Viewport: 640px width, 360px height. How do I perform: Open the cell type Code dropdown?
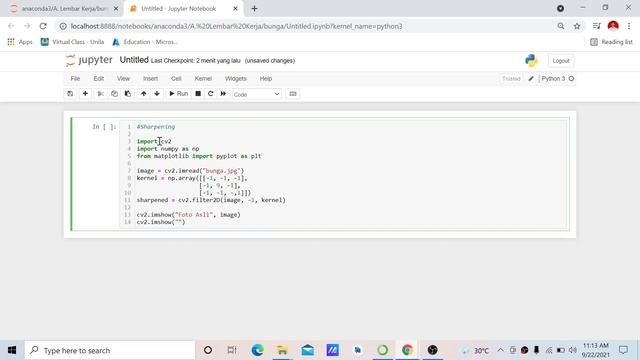tap(256, 94)
